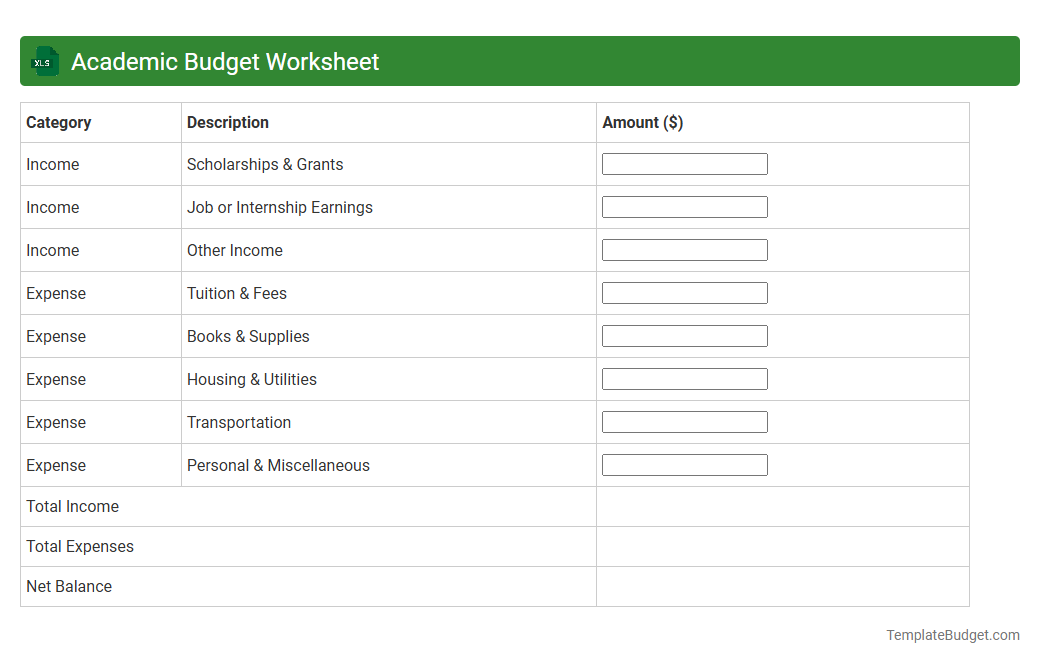The width and height of the screenshot is (1040, 664).
Task: Select the Category column header
Action: pyautogui.click(x=59, y=122)
